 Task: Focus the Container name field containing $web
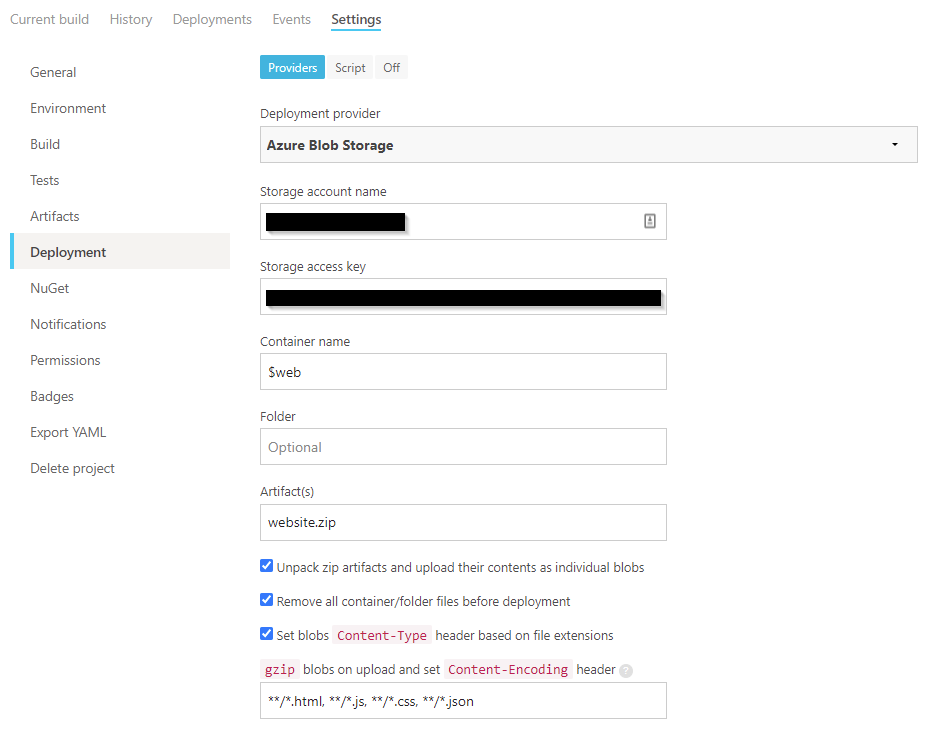[x=463, y=372]
